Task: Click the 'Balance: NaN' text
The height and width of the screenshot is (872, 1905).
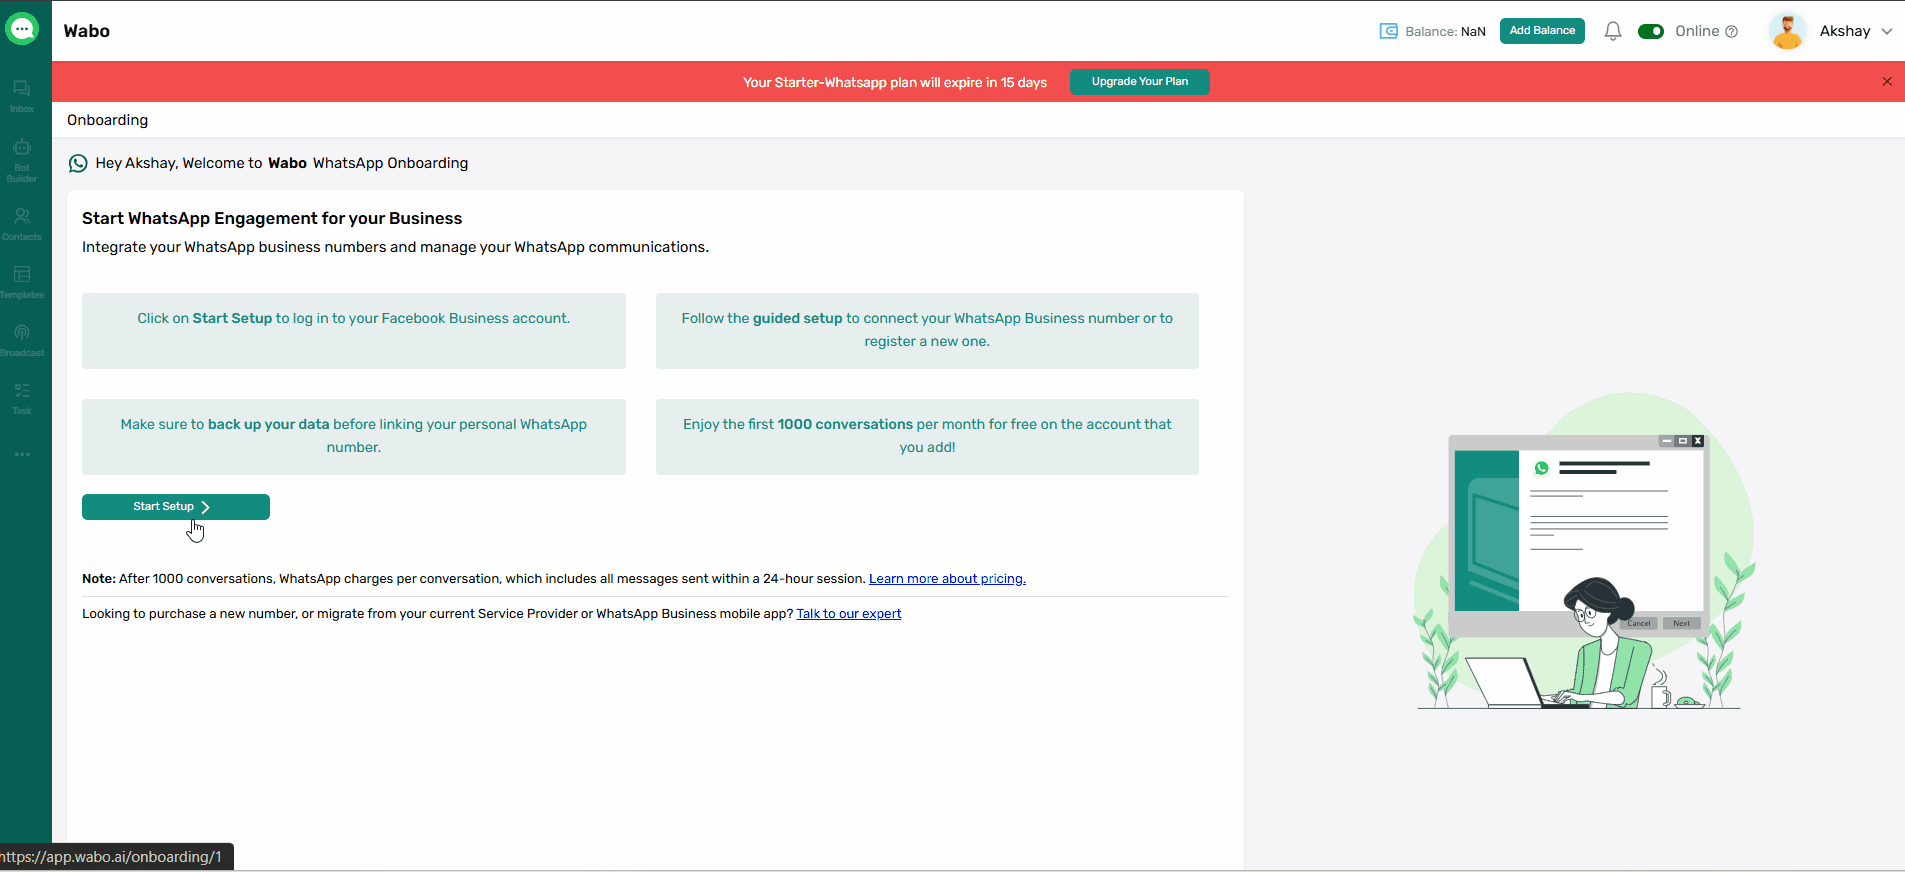Action: coord(1445,31)
